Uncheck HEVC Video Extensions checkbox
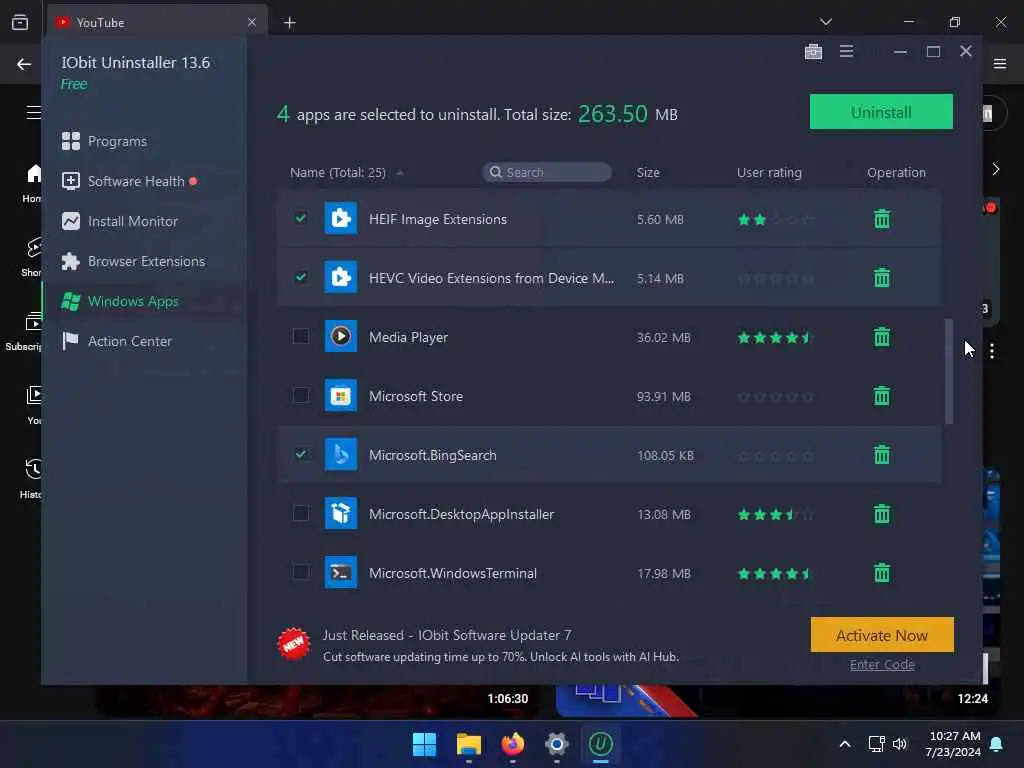Viewport: 1024px width, 768px height. tap(300, 277)
